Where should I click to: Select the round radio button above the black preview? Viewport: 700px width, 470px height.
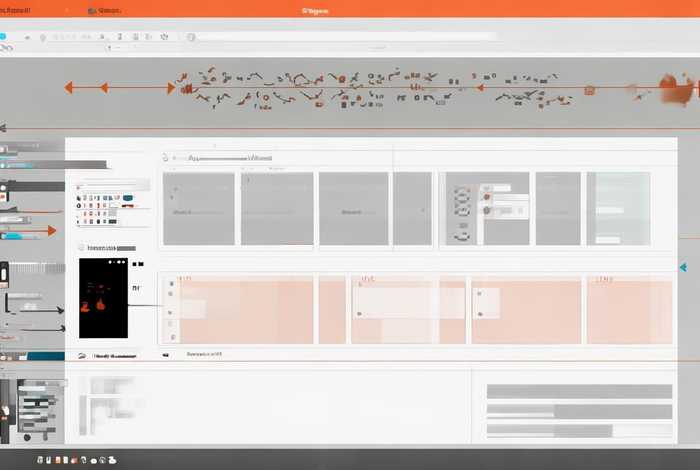[x=81, y=246]
